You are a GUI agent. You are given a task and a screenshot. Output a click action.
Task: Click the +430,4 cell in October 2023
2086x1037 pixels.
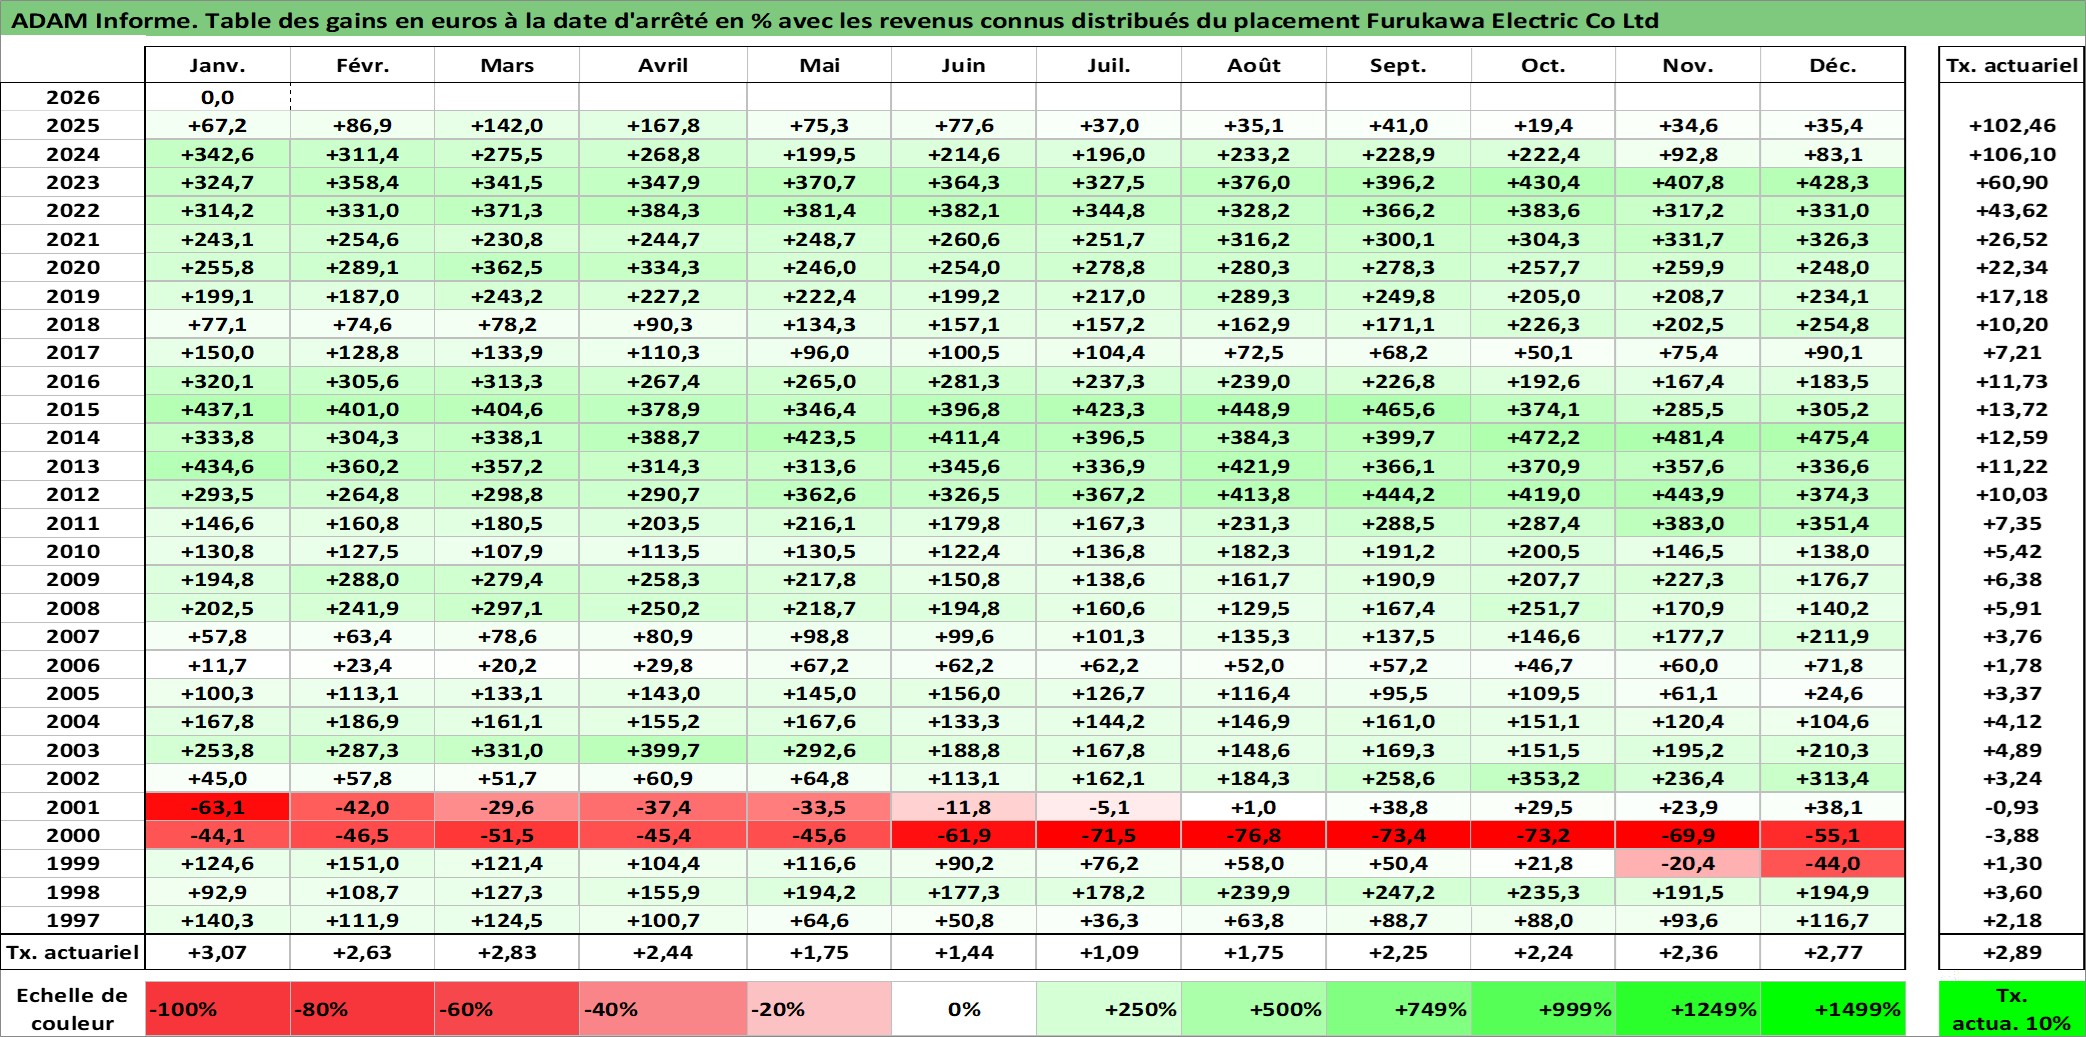point(1543,182)
